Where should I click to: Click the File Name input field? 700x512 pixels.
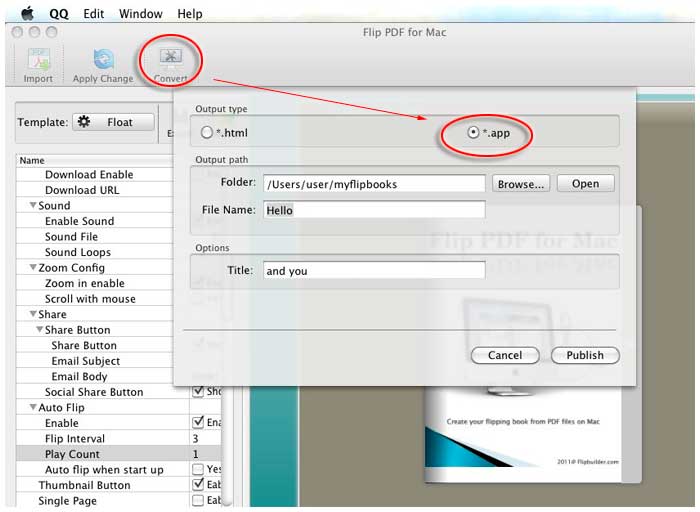click(374, 210)
